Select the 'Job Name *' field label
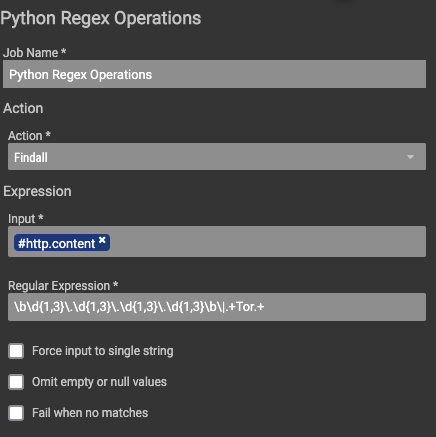The height and width of the screenshot is (437, 436). tap(35, 53)
